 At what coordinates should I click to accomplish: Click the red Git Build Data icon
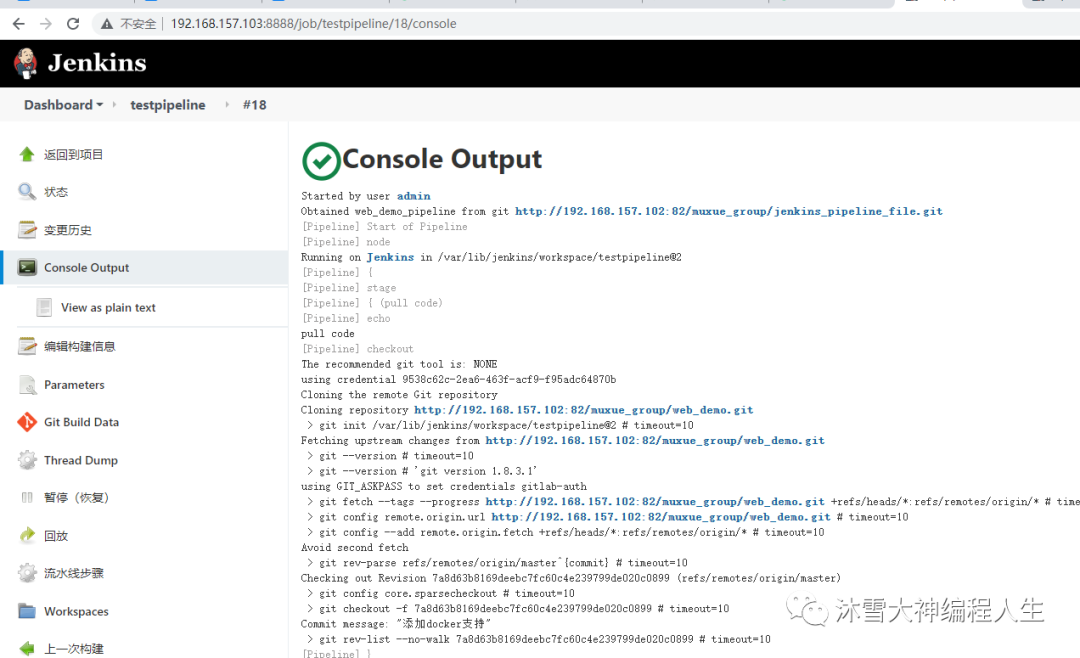coord(27,422)
